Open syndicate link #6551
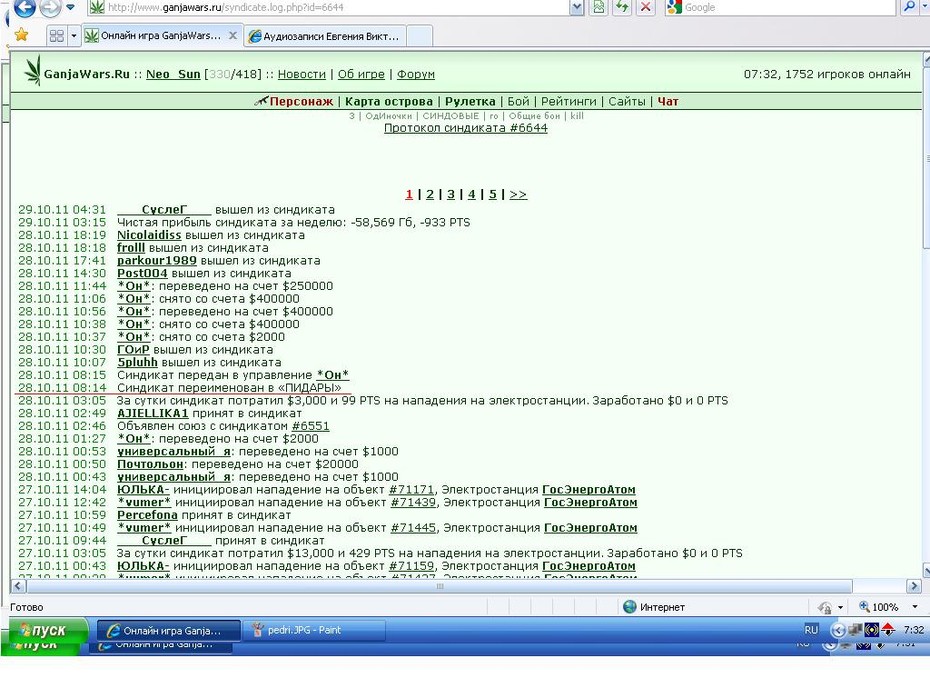The height and width of the screenshot is (698, 930). point(310,426)
